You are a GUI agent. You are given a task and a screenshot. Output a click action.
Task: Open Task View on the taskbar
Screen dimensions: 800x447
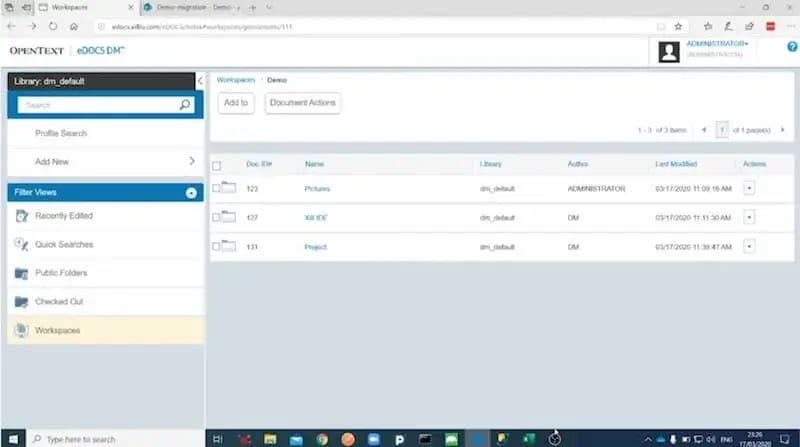[x=218, y=439]
